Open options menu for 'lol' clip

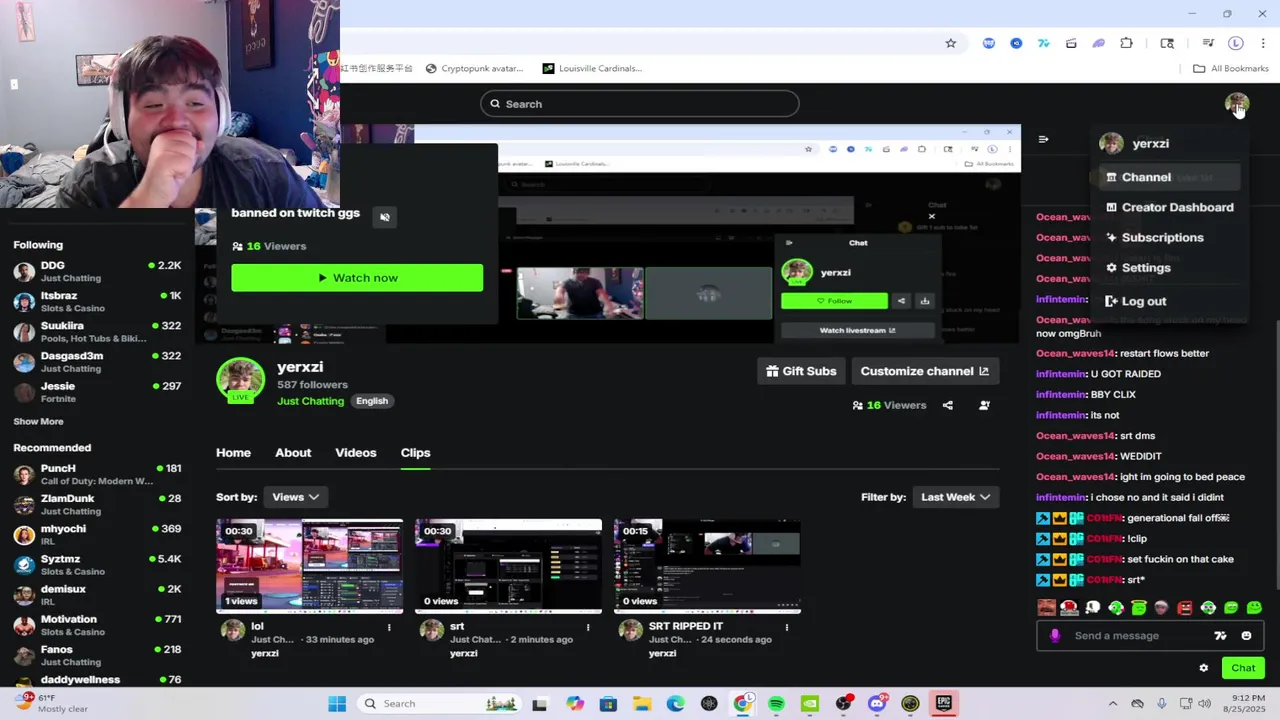pyautogui.click(x=389, y=627)
